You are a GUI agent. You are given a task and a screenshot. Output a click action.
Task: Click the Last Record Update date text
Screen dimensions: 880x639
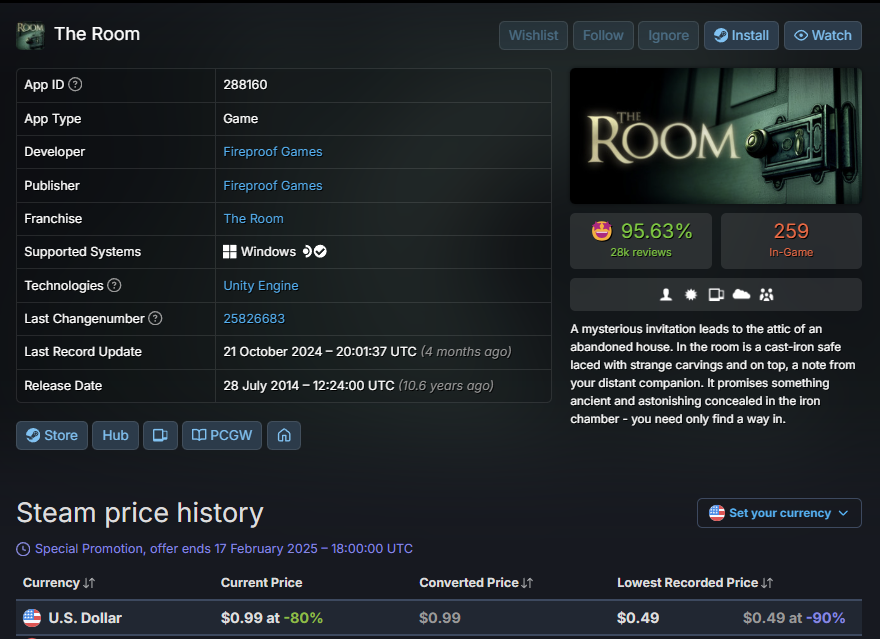coord(320,352)
